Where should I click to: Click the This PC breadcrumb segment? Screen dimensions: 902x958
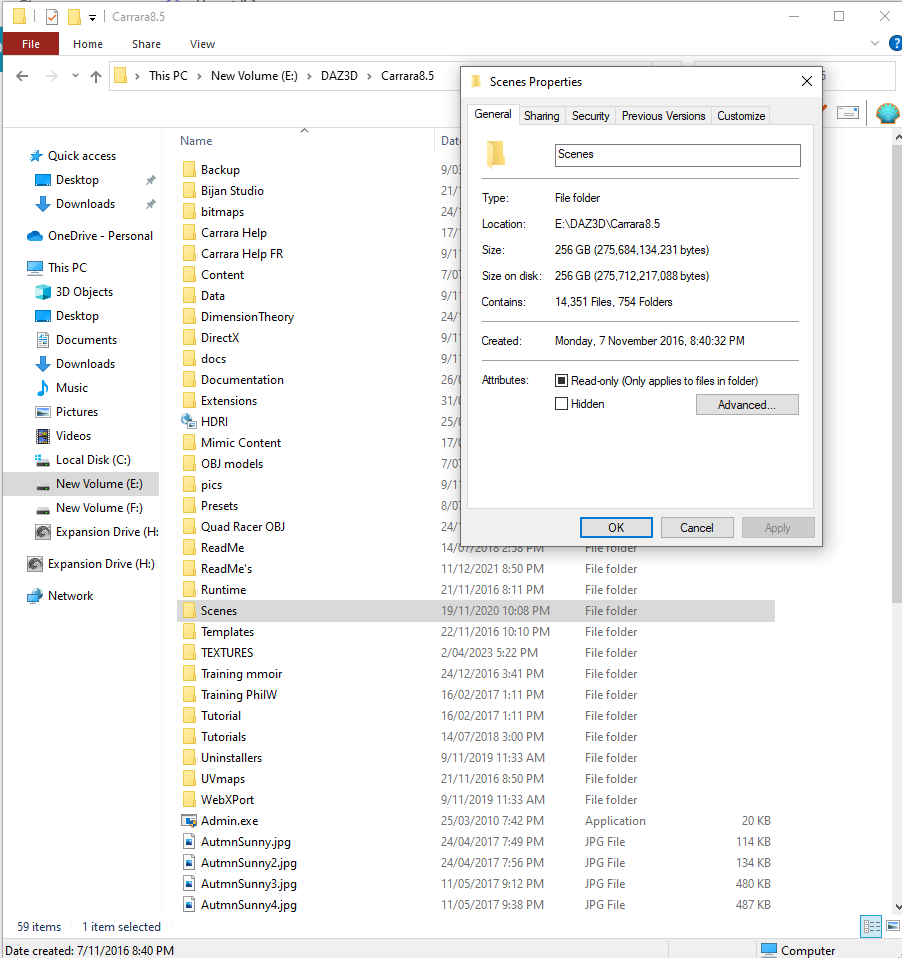168,76
